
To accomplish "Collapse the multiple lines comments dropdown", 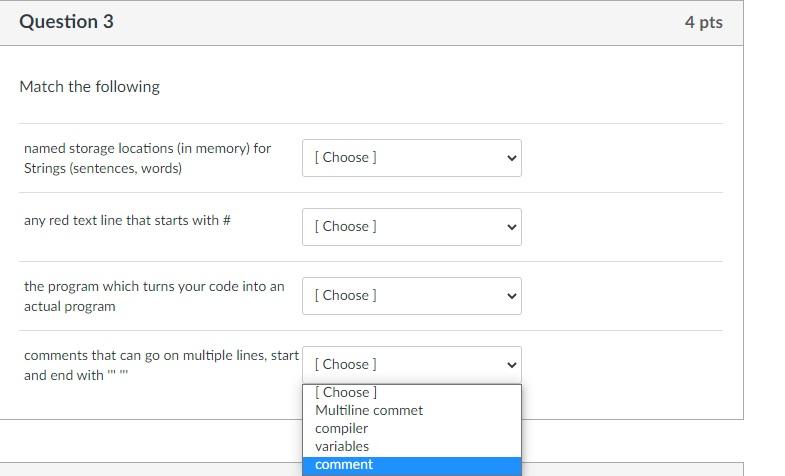I will click(412, 365).
